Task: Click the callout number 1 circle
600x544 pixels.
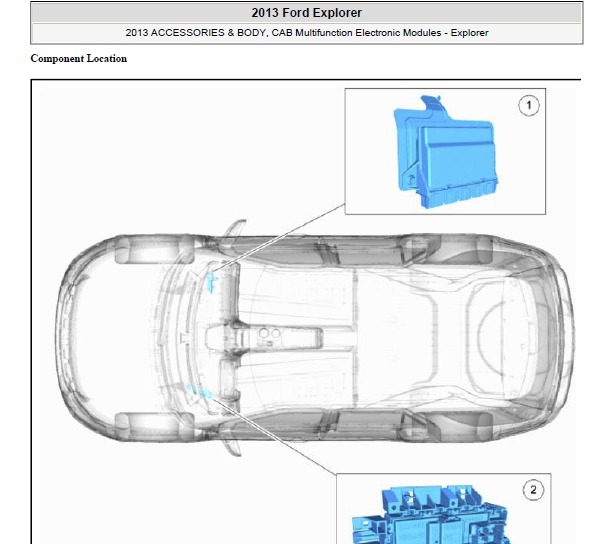Action: (529, 105)
